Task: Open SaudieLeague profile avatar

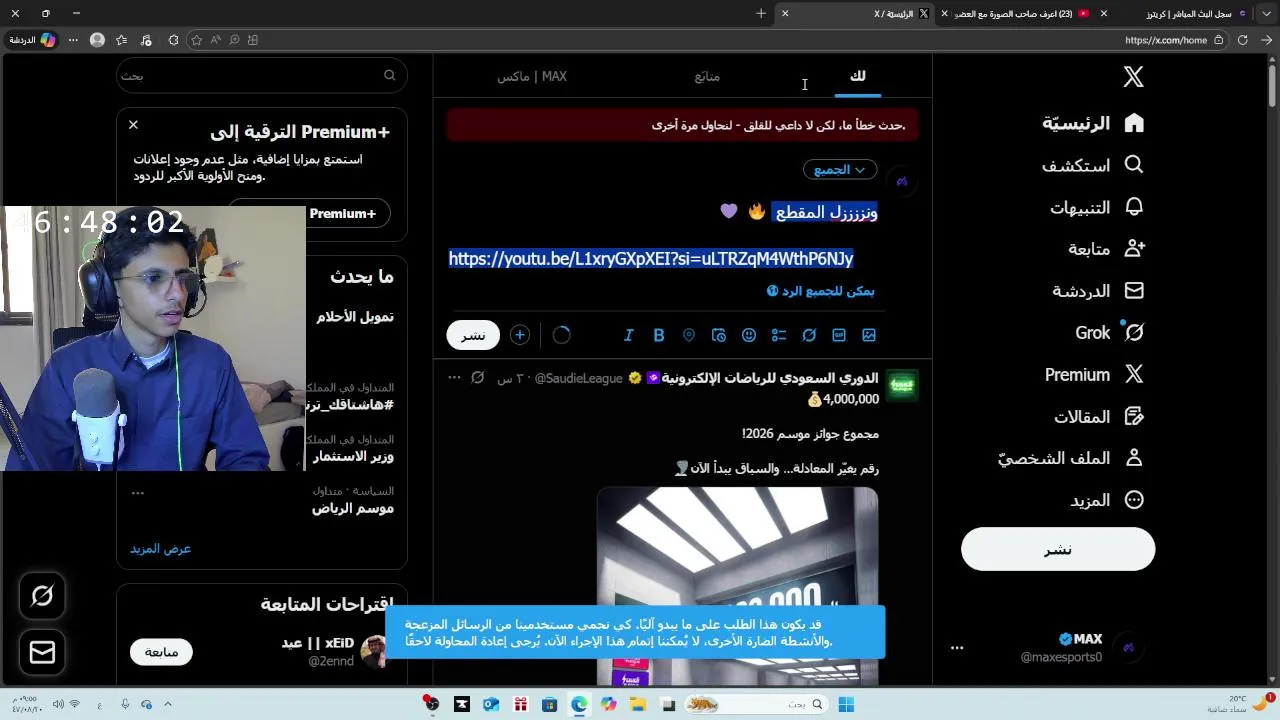Action: [903, 386]
